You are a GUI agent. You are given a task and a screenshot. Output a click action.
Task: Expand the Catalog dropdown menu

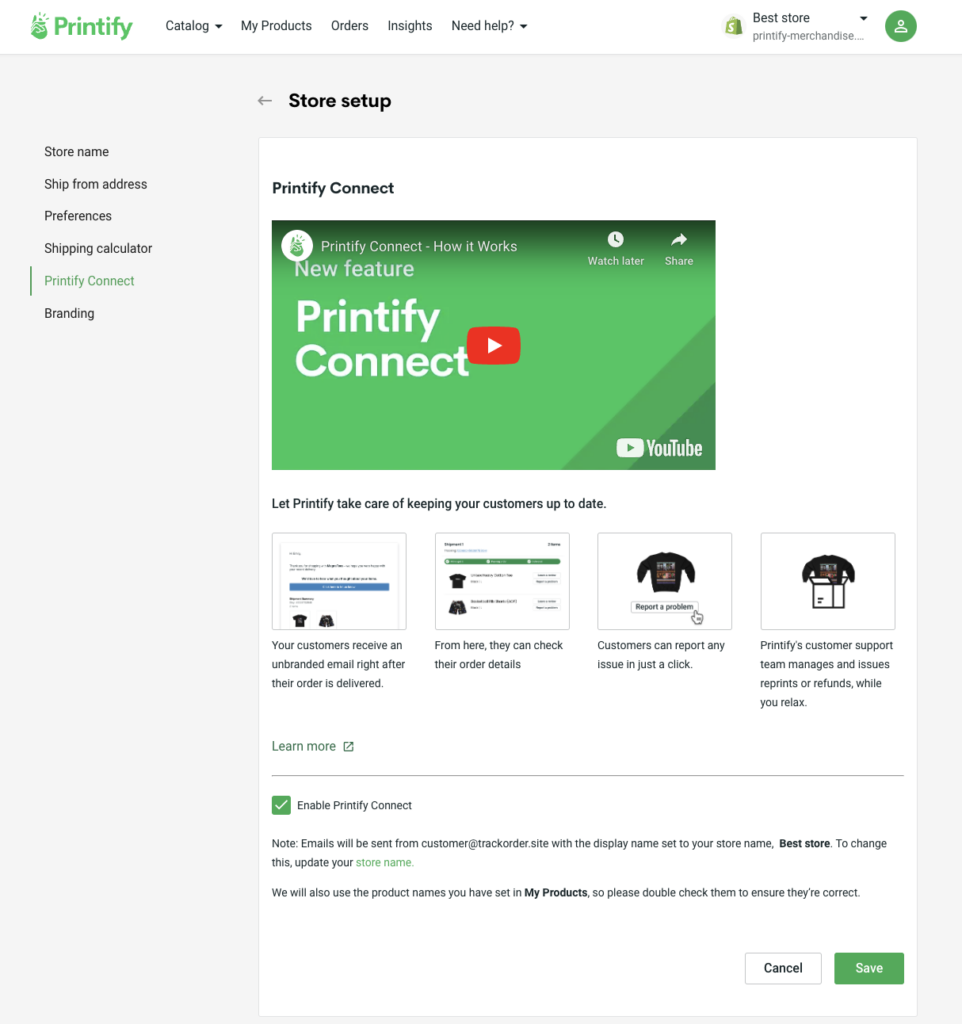pyautogui.click(x=193, y=26)
